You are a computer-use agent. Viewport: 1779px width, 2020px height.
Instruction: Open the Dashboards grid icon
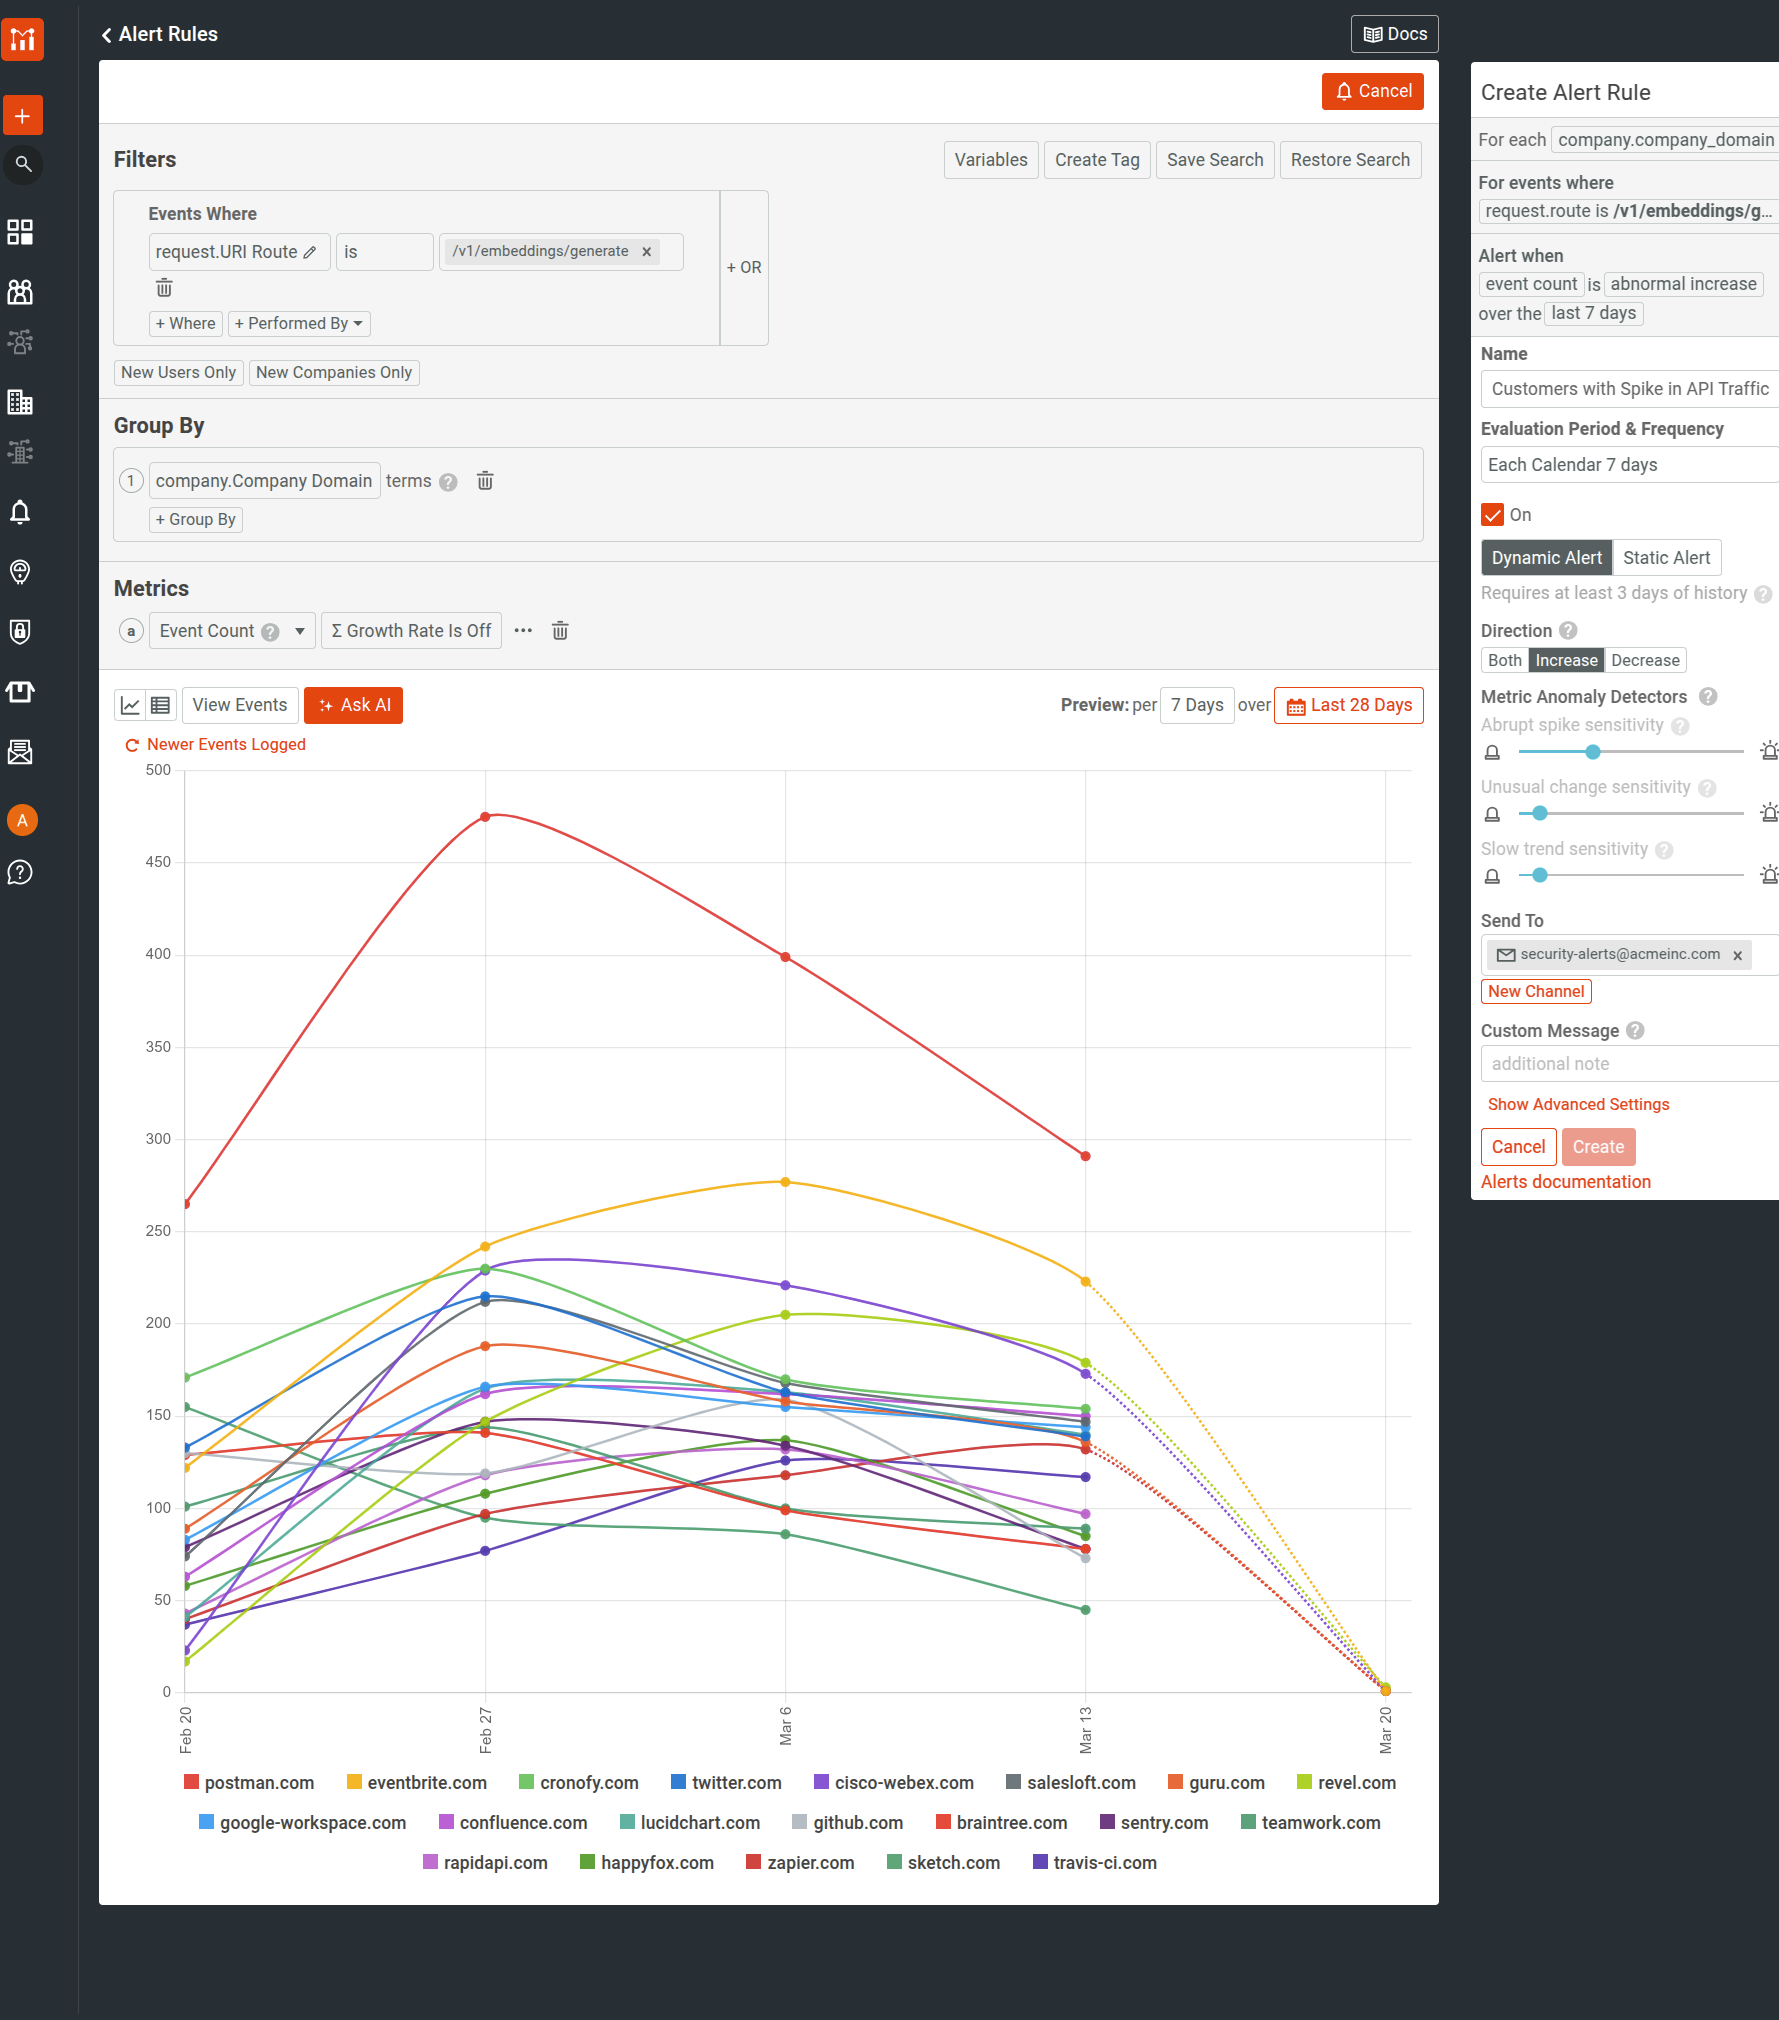(x=22, y=232)
